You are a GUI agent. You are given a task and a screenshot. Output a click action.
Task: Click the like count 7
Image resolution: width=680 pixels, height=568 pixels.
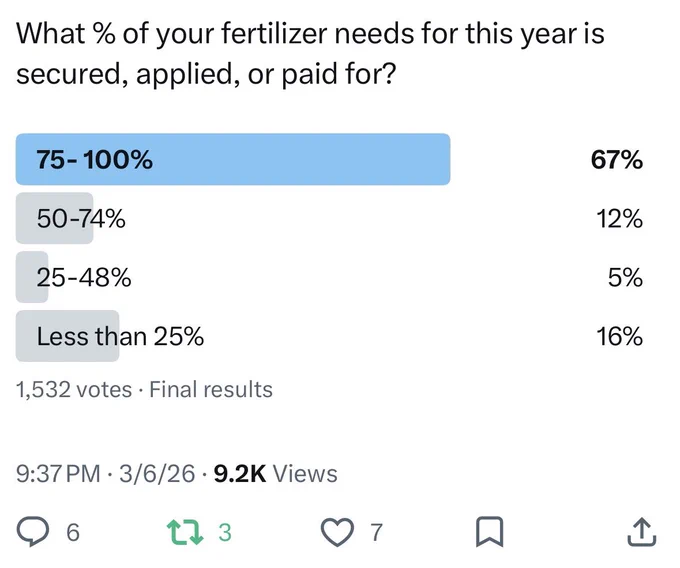tap(376, 532)
